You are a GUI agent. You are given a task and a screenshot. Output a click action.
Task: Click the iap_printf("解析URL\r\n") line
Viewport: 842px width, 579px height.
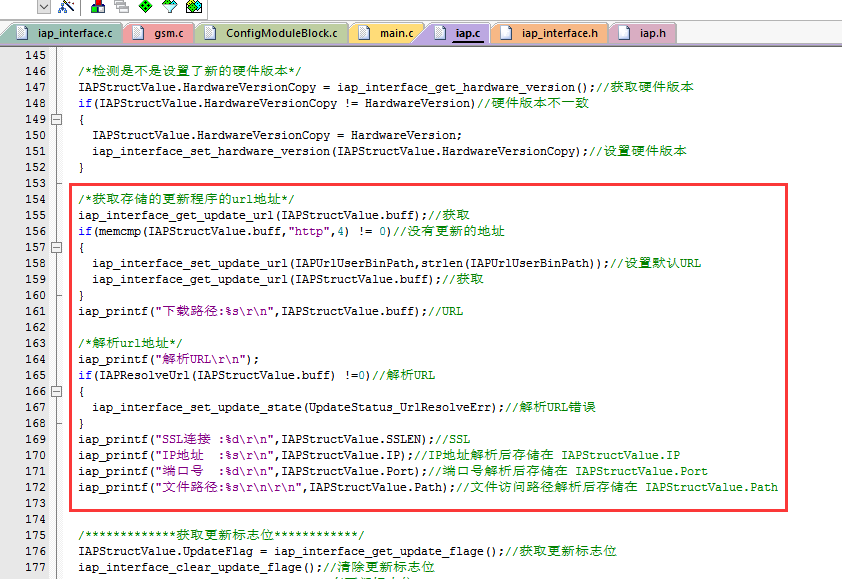(x=169, y=359)
